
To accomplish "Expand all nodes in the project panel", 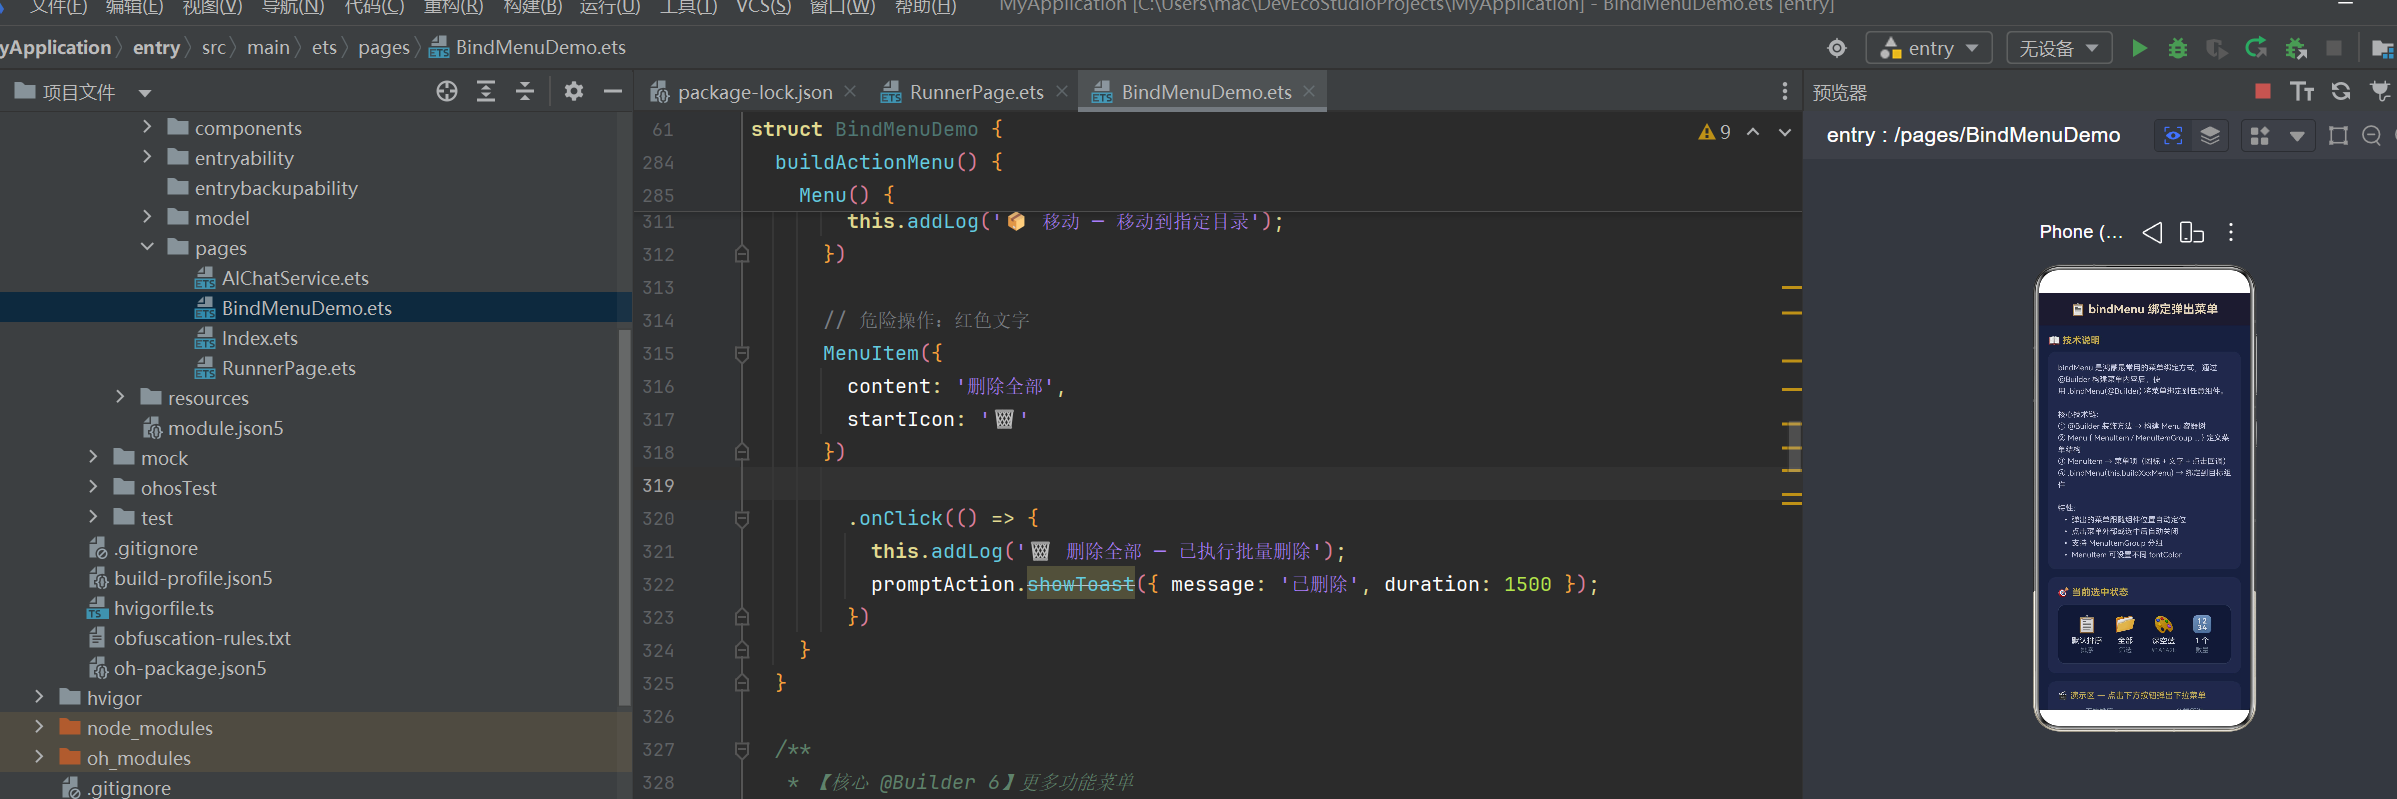I will [x=486, y=91].
